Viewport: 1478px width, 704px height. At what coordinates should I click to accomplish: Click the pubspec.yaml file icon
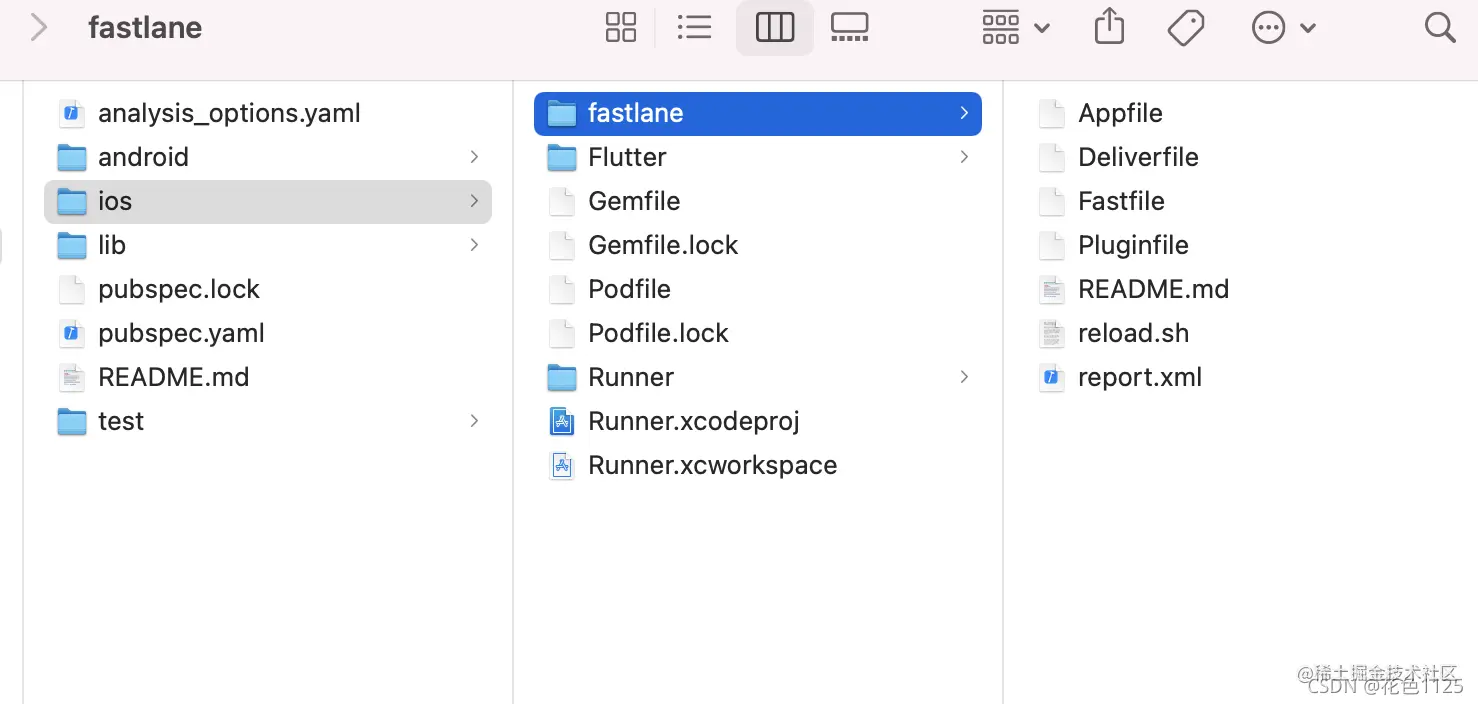[71, 333]
